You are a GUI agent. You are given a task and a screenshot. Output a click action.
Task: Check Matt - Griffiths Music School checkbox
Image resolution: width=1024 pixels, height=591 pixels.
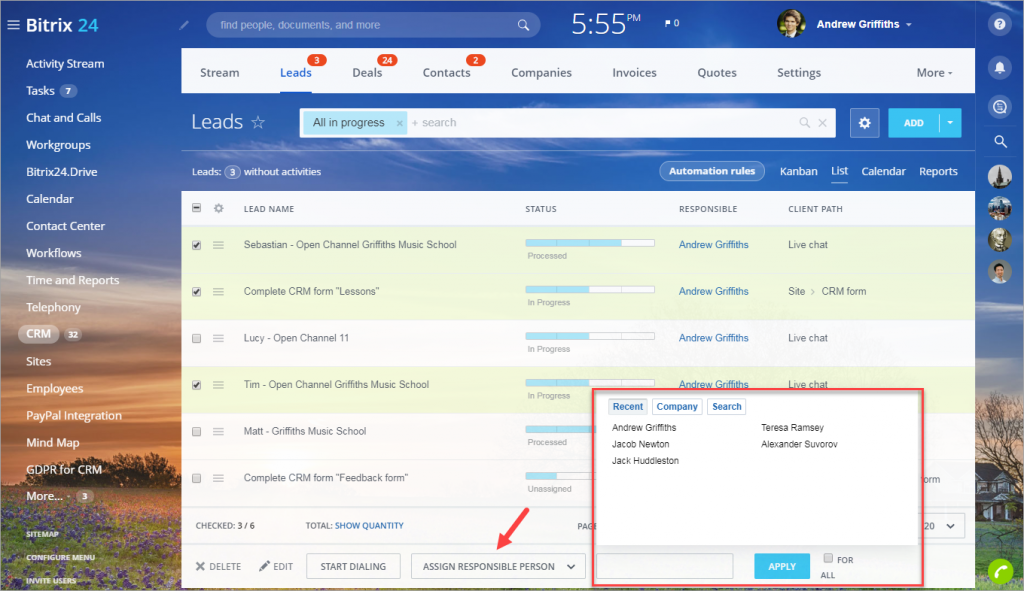coord(197,432)
